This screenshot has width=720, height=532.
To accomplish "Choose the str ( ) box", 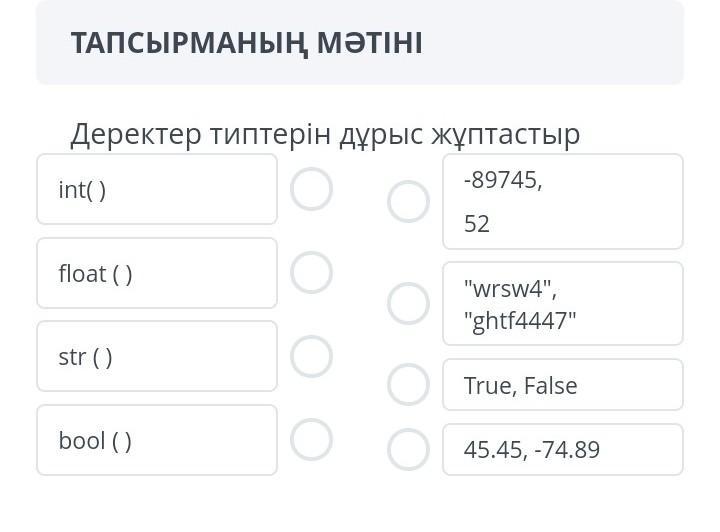I will pos(157,356).
